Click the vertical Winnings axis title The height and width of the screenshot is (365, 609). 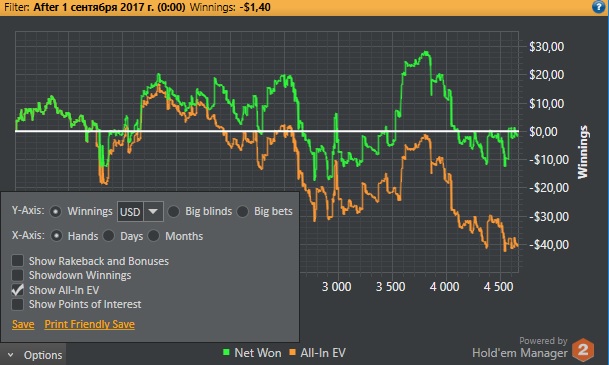(583, 152)
